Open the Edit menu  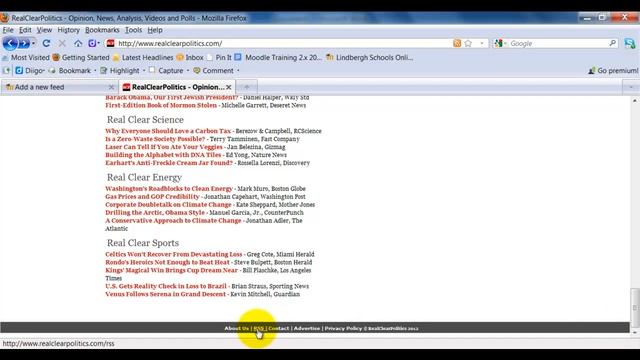(25, 30)
